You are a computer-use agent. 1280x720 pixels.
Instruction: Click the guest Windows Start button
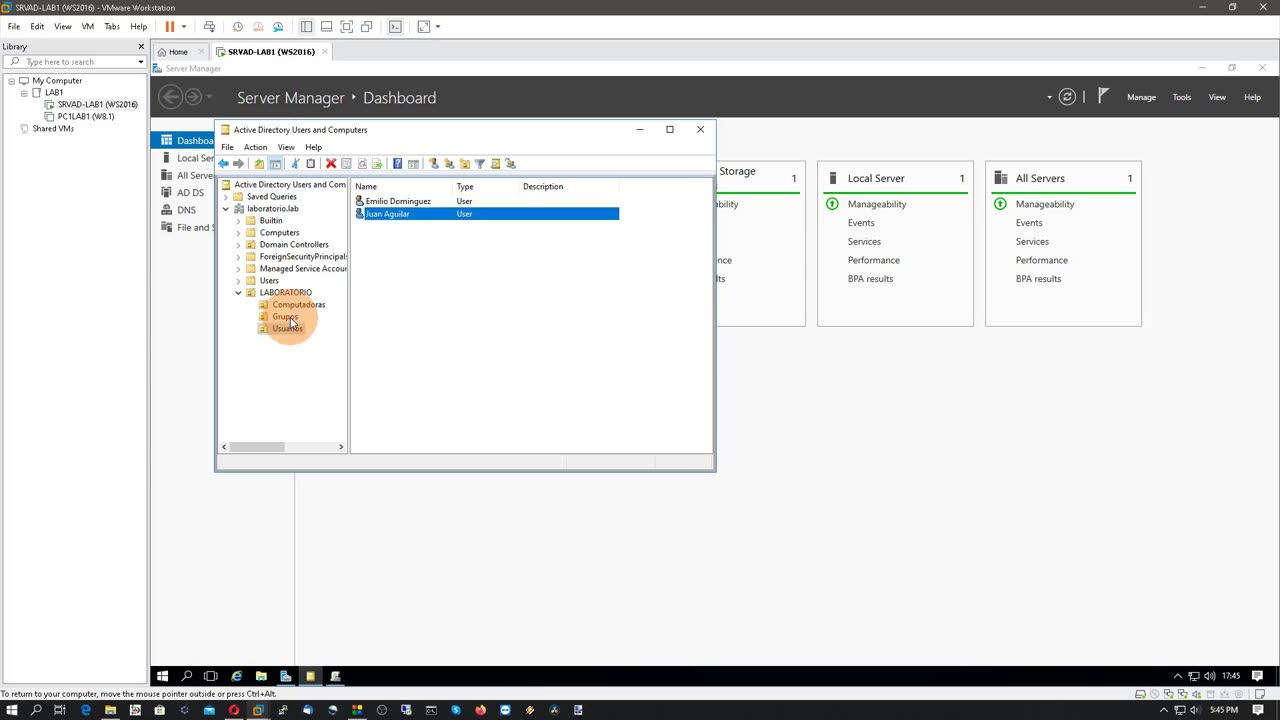point(162,677)
